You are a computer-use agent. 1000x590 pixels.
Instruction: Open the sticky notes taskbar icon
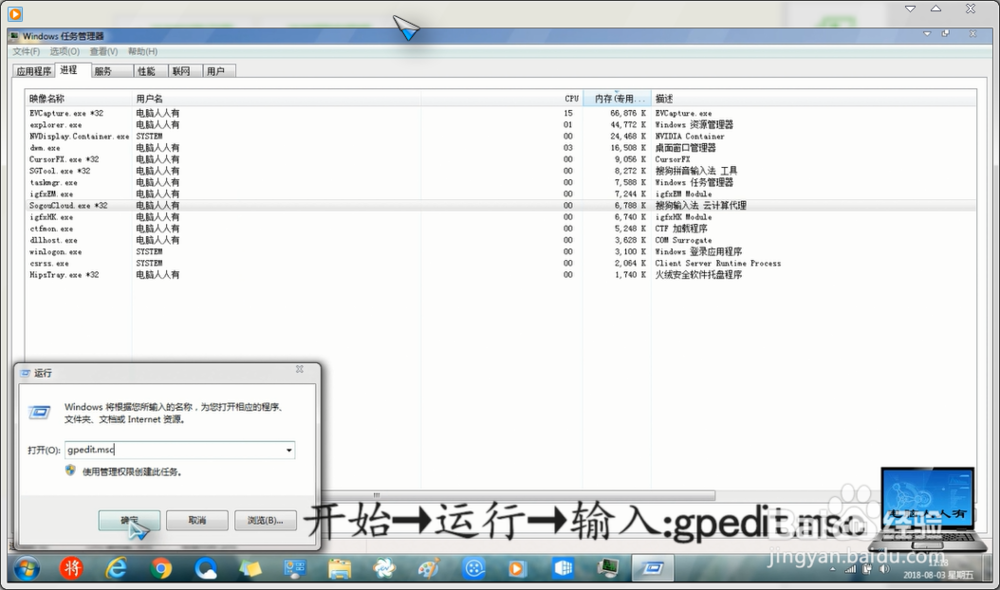[250, 568]
